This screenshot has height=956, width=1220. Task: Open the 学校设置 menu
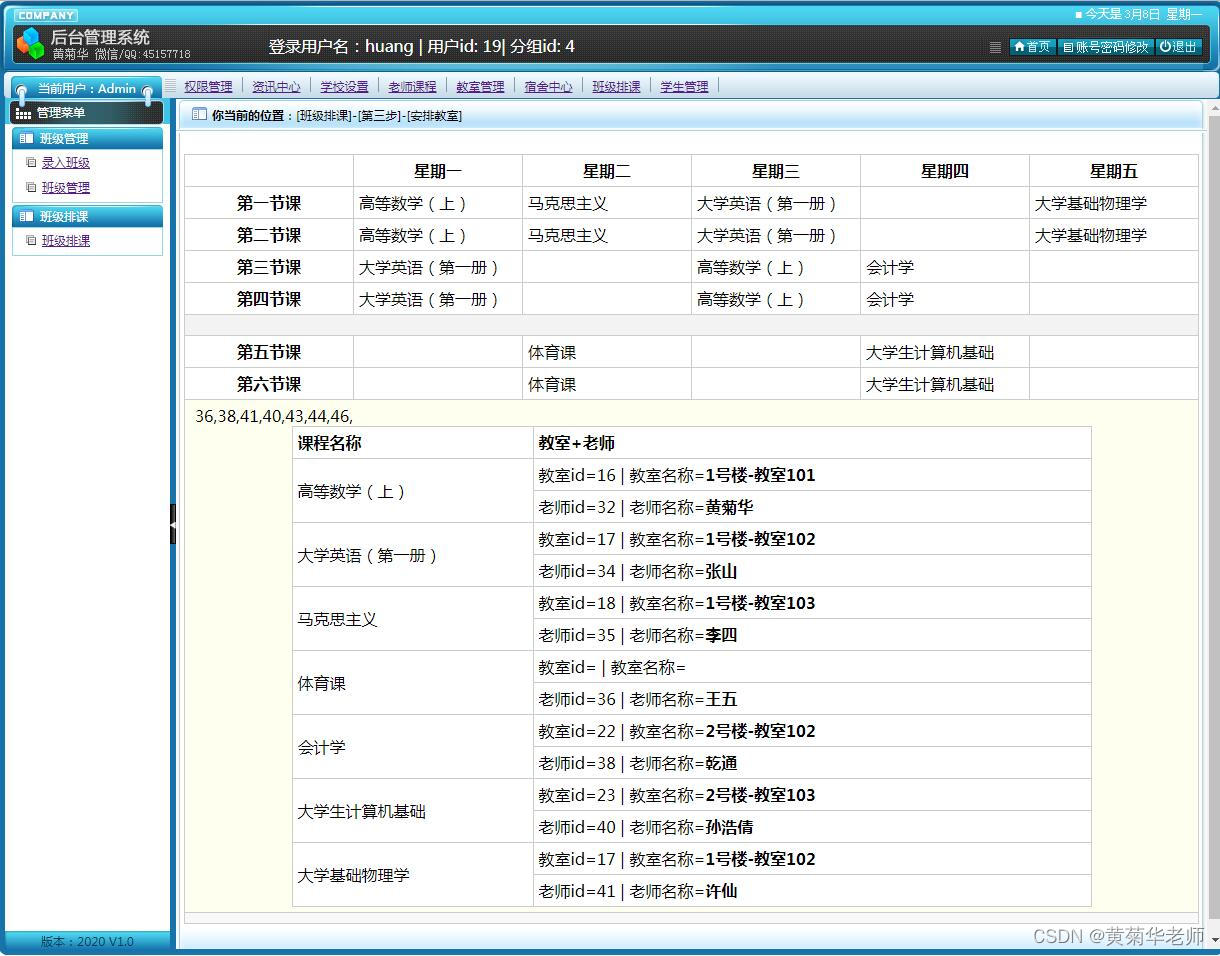[344, 87]
